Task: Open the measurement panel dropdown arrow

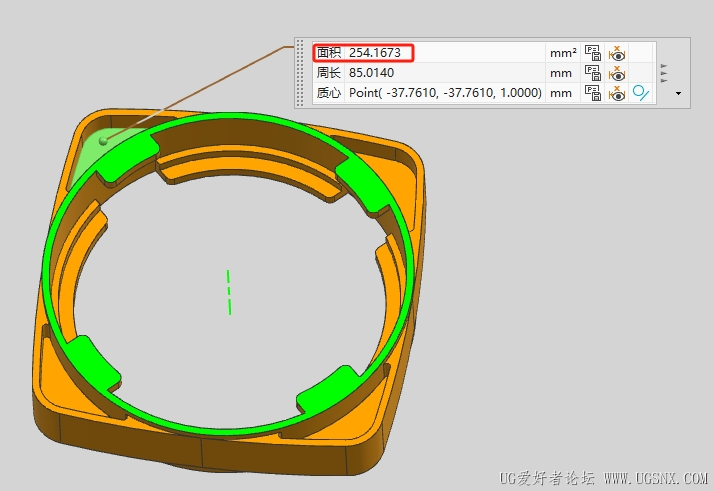Action: 678,94
